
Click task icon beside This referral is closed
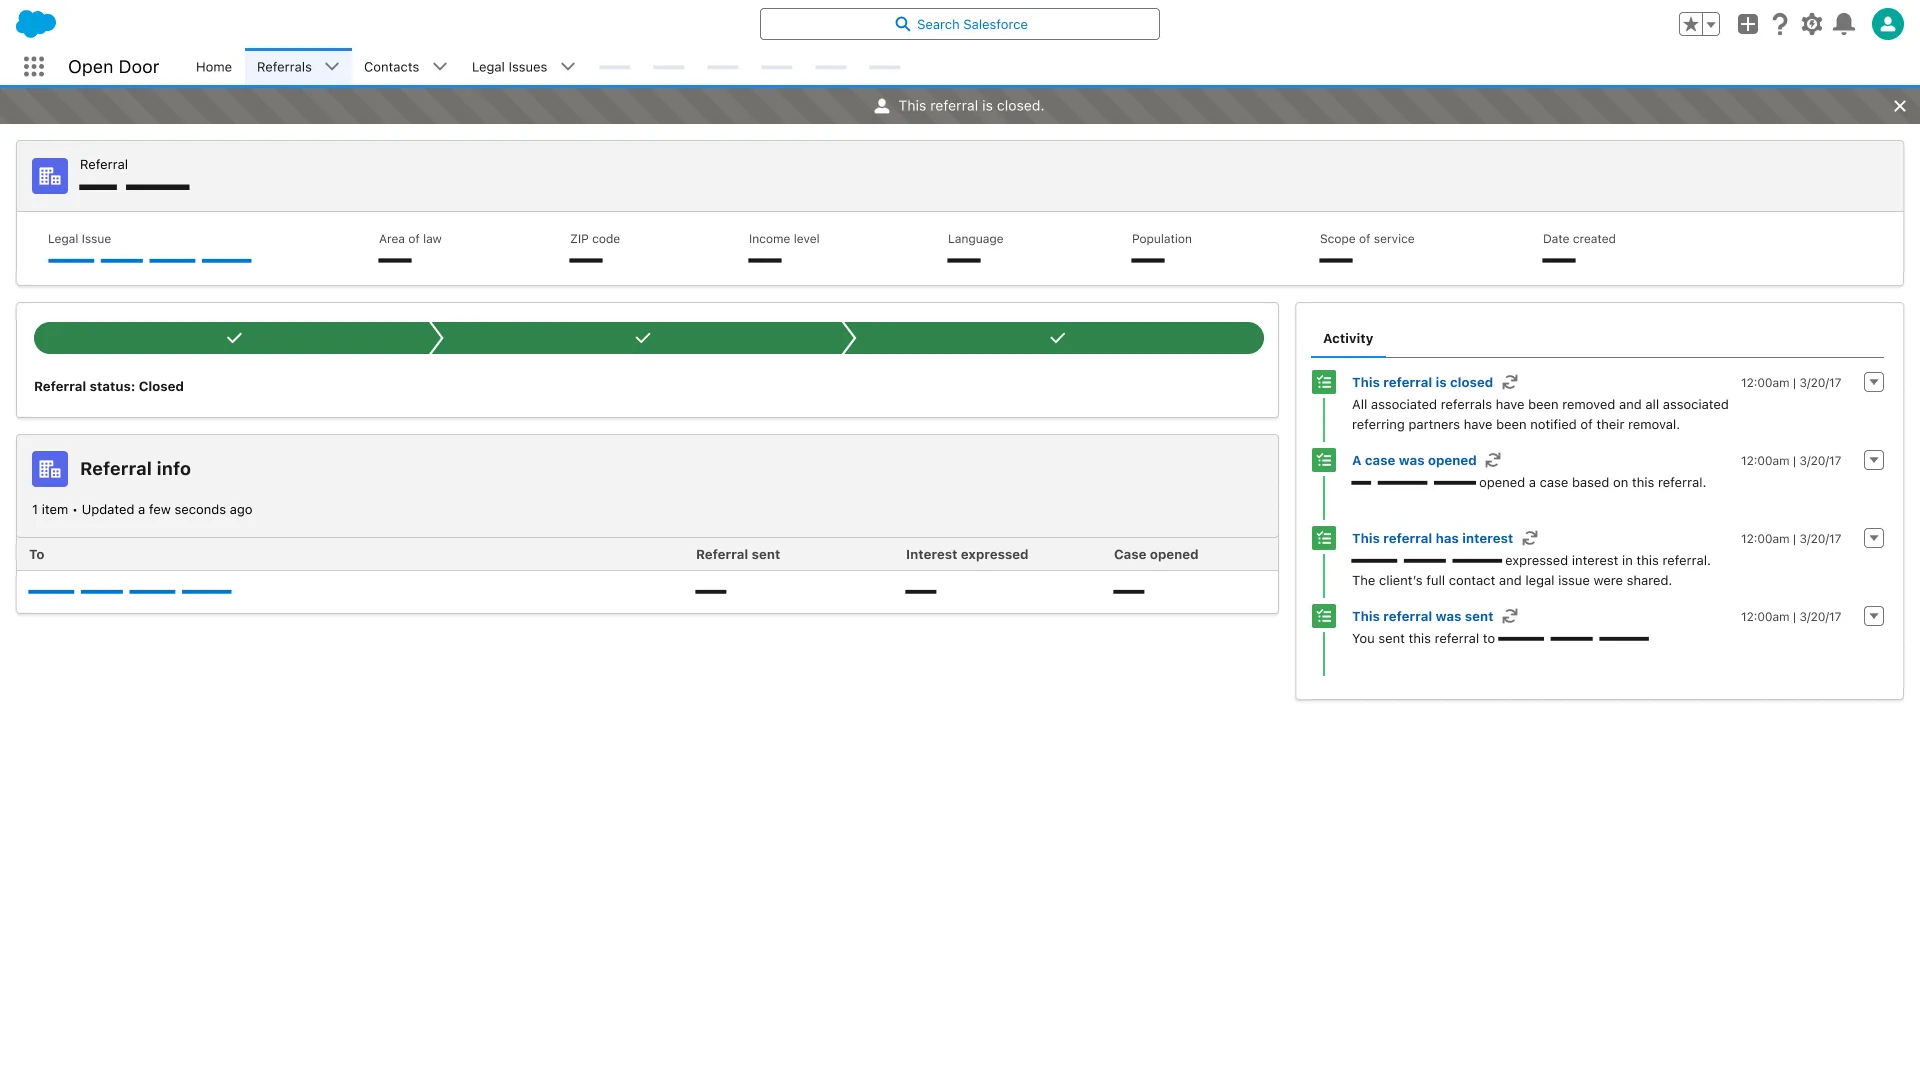1324,382
